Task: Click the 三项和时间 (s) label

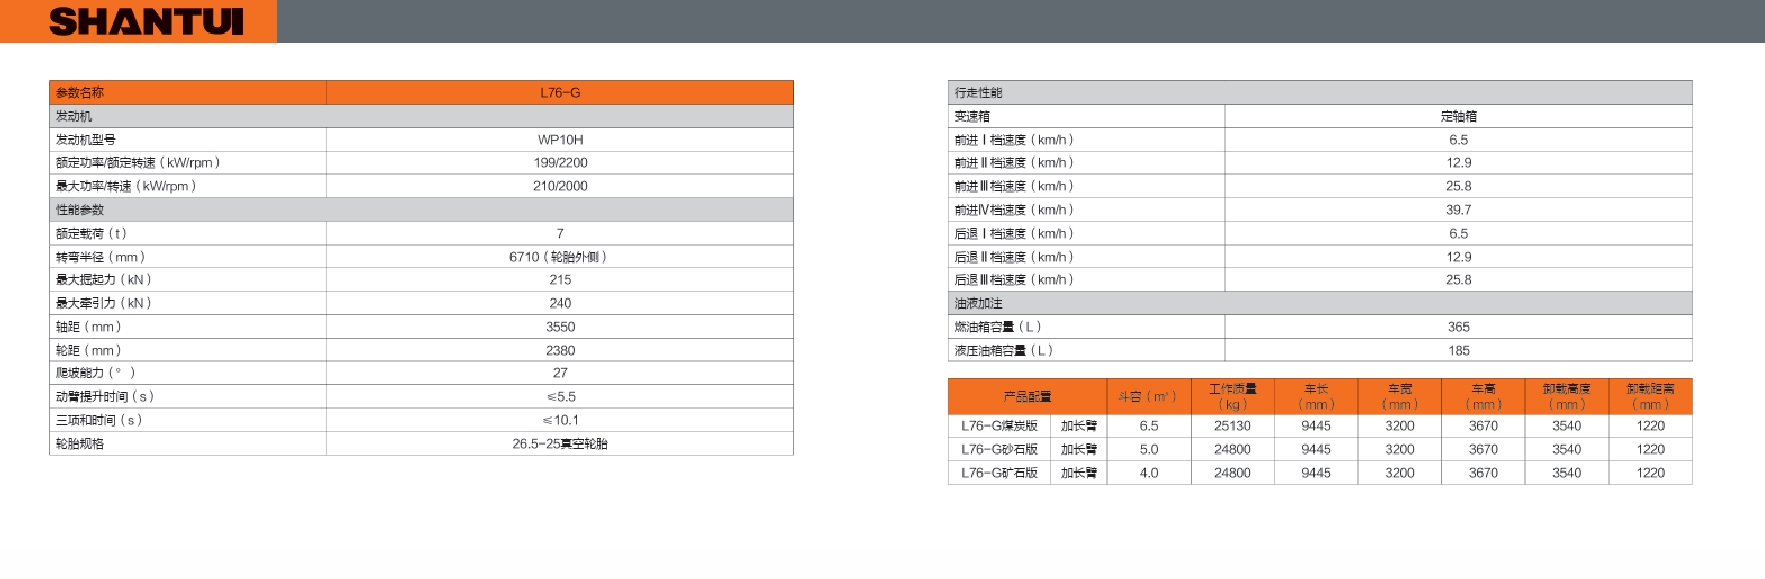Action: tap(99, 420)
